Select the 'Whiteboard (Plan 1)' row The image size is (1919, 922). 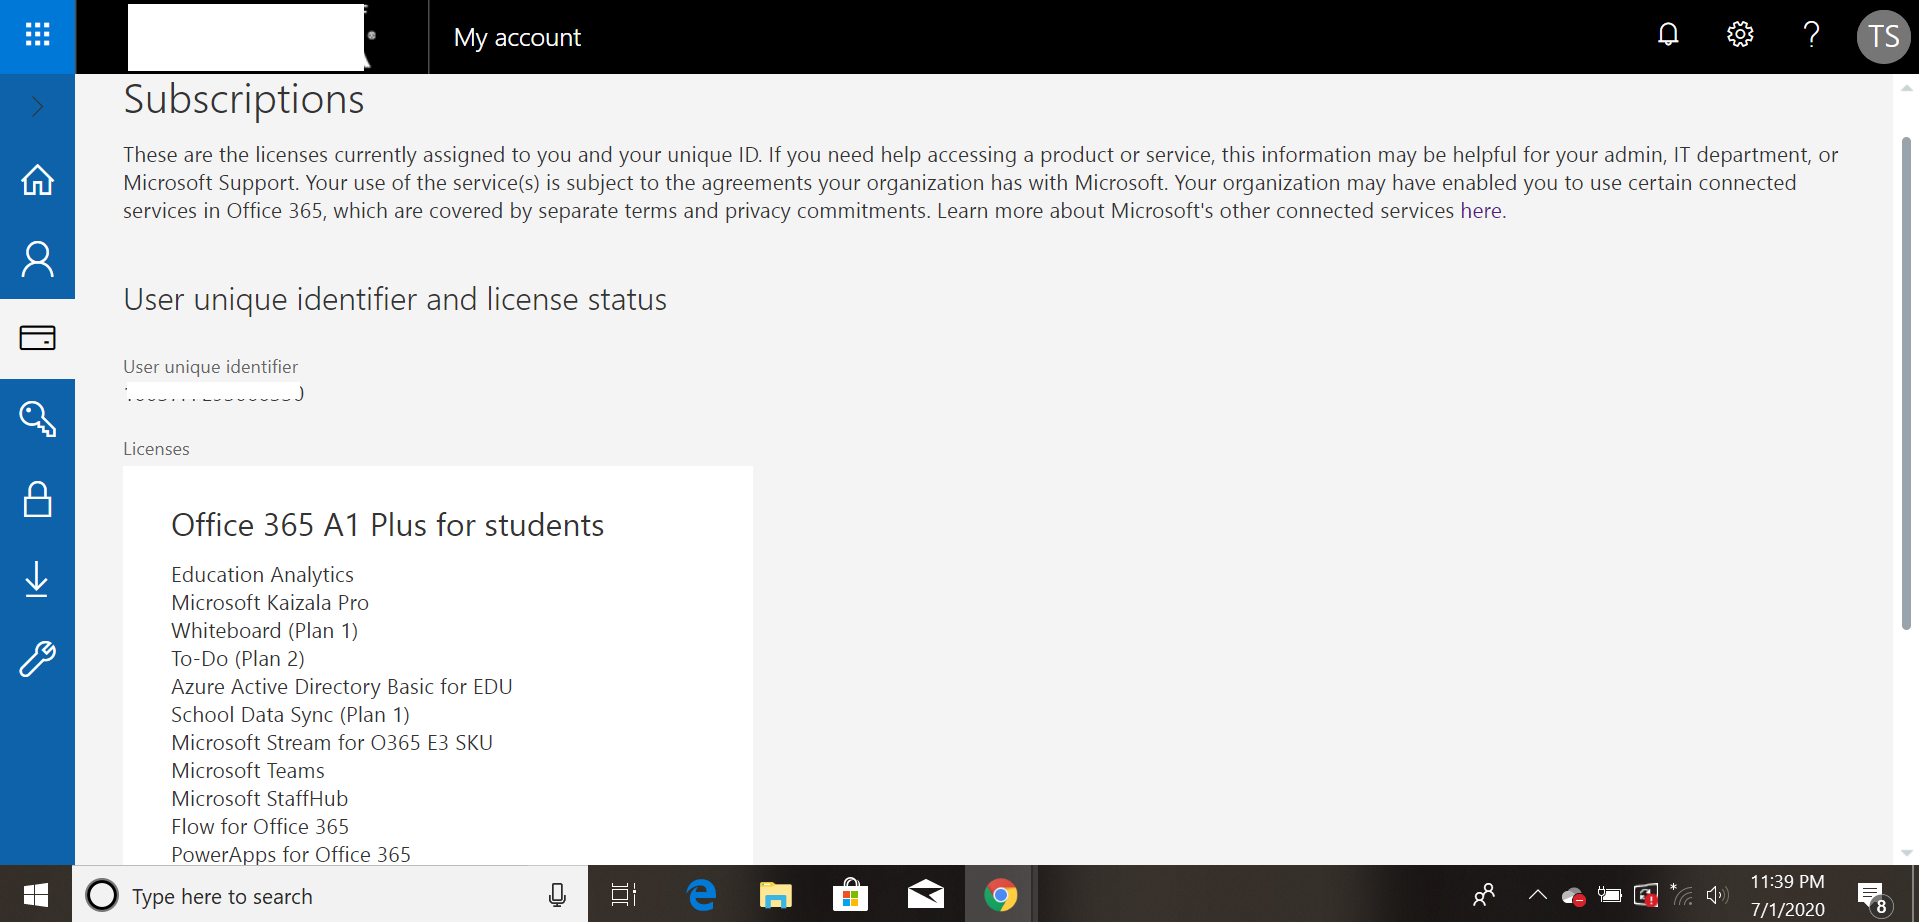click(x=264, y=631)
